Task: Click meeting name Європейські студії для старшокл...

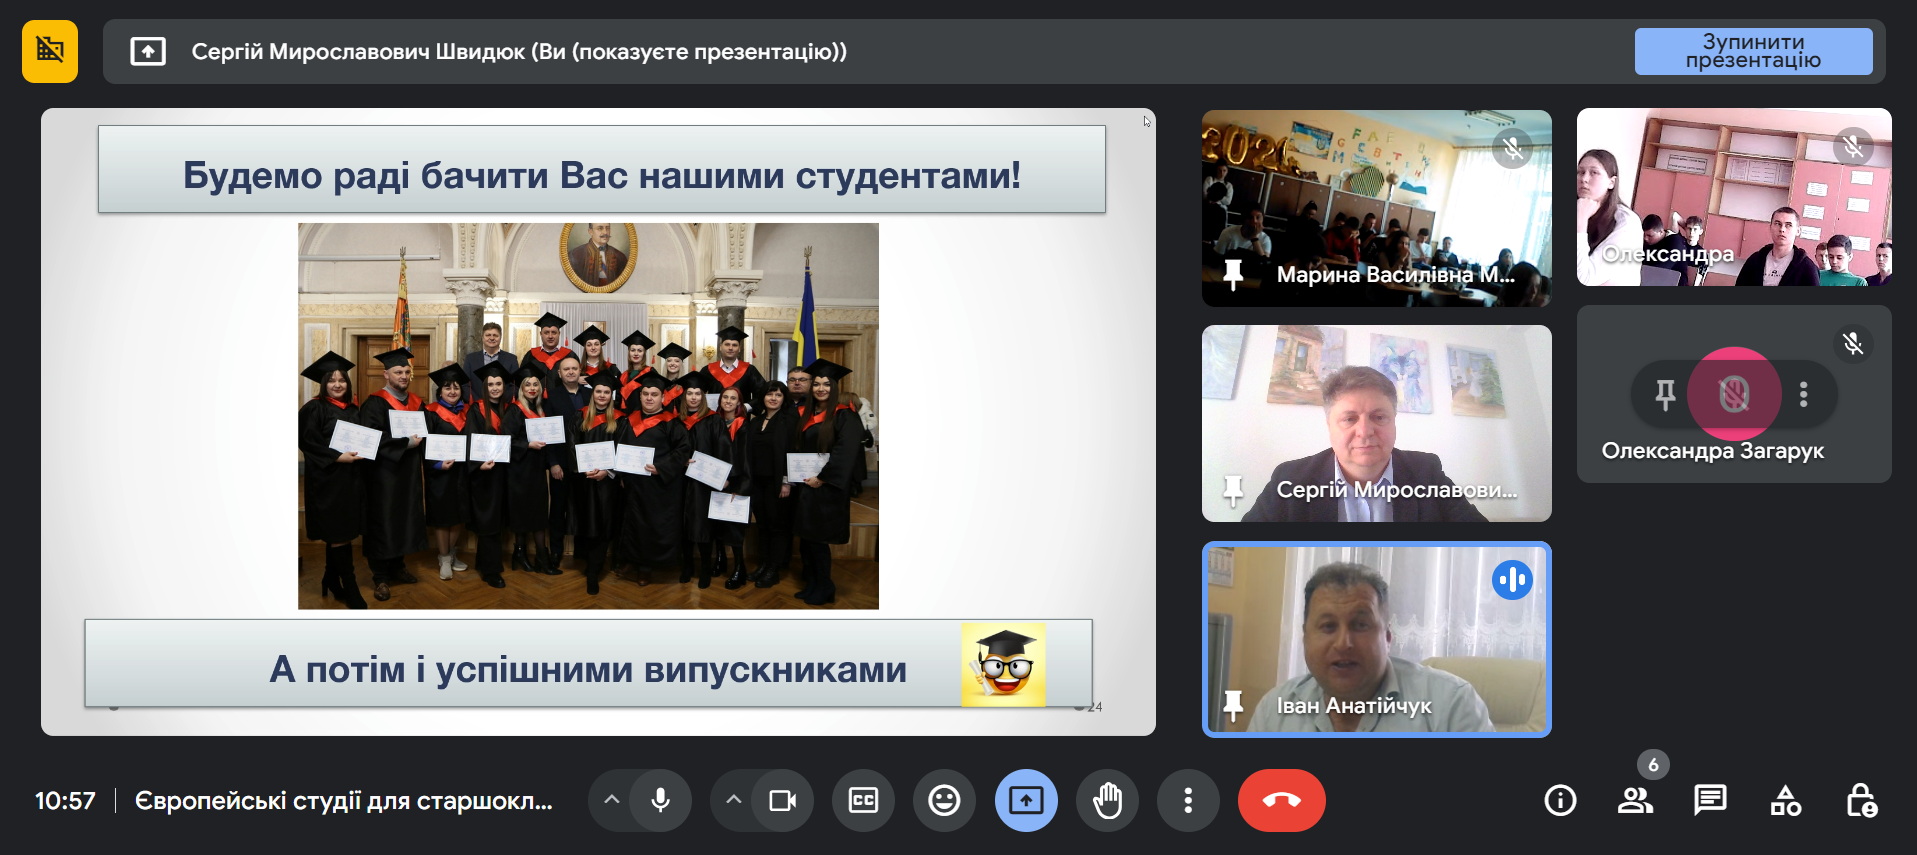Action: [344, 801]
